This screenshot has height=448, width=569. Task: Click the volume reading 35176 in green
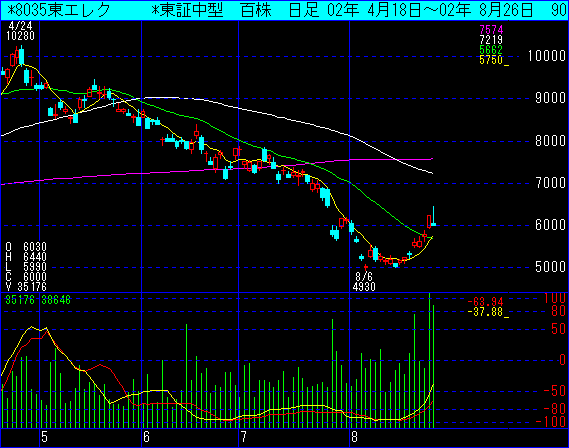point(20,300)
